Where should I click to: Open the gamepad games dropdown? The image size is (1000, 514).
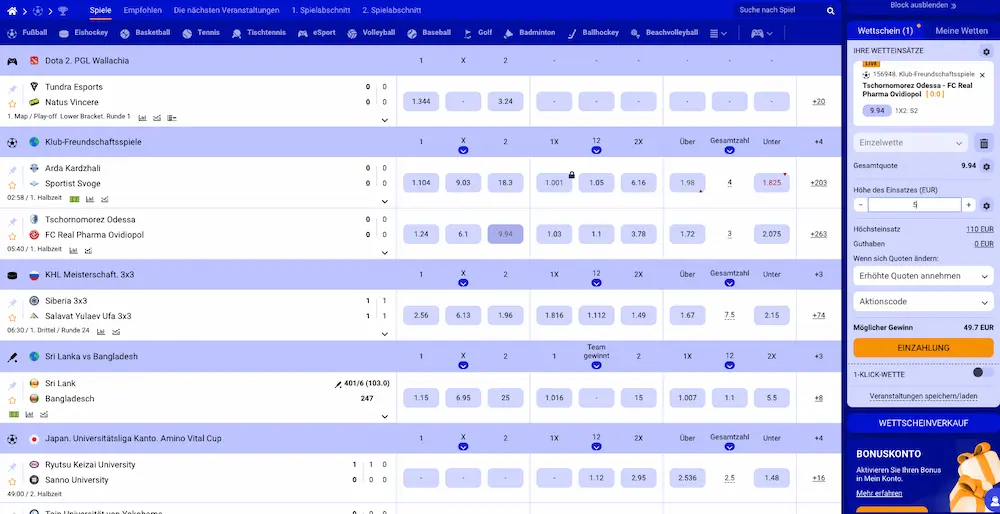point(761,33)
